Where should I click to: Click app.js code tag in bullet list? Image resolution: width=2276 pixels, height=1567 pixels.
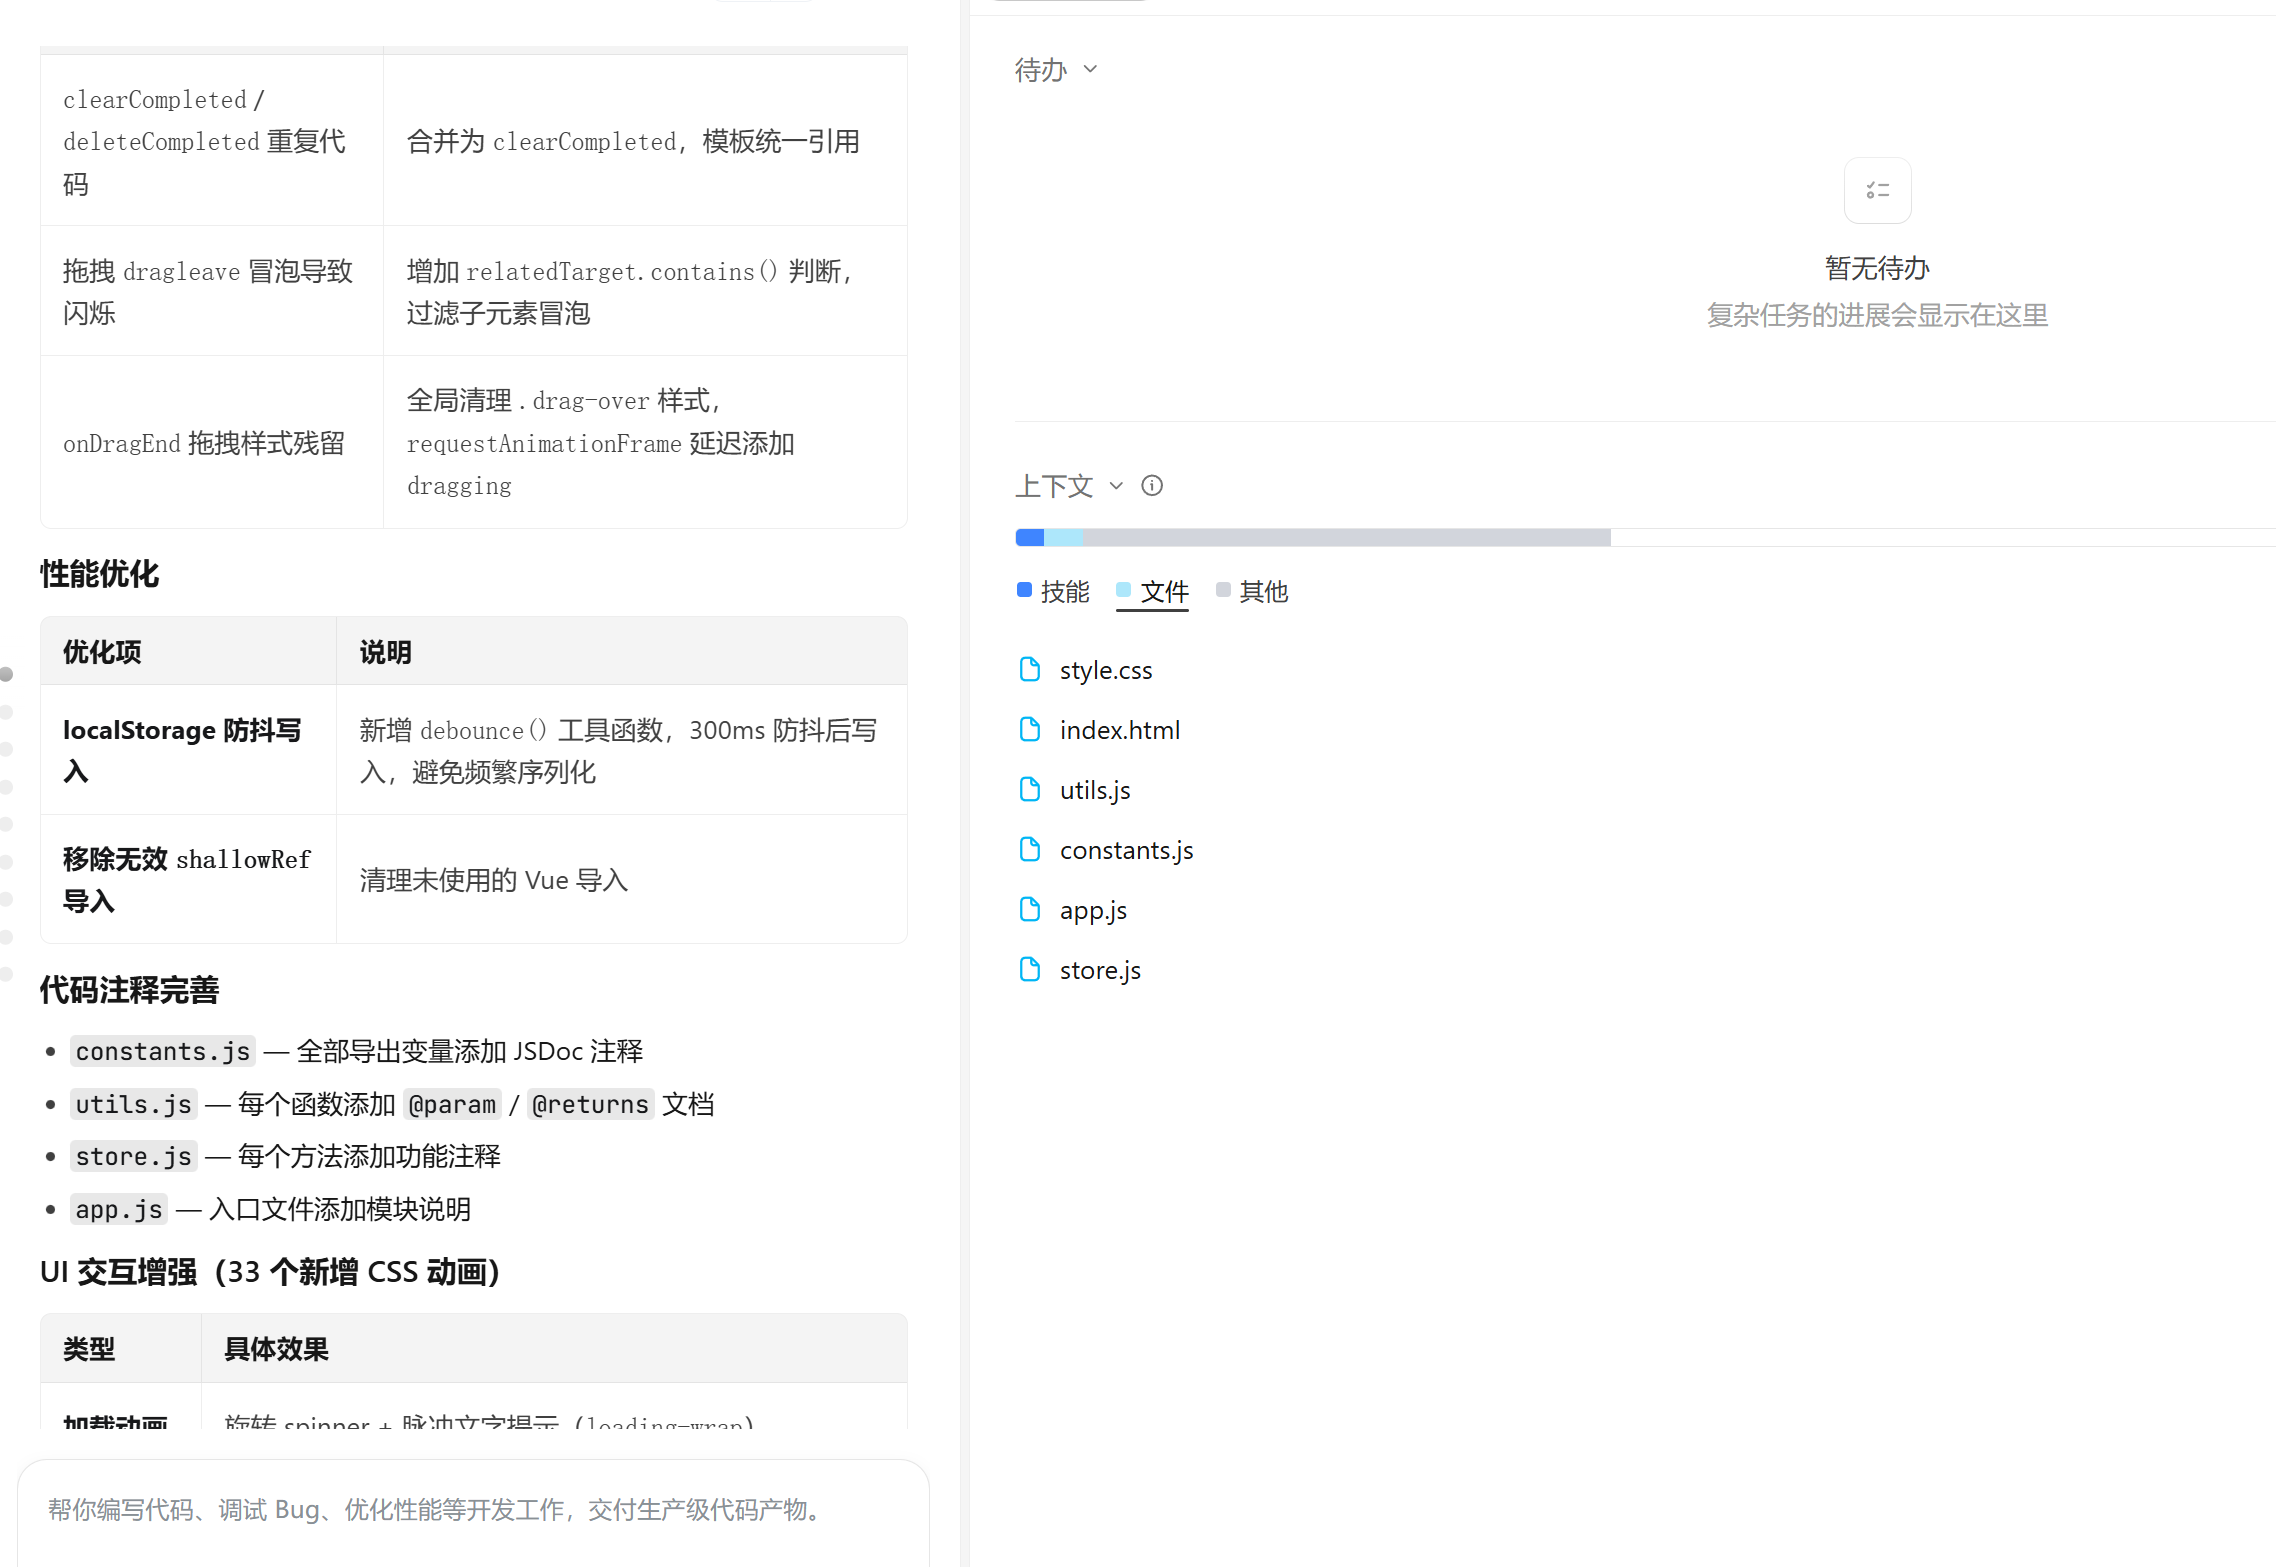[119, 1209]
